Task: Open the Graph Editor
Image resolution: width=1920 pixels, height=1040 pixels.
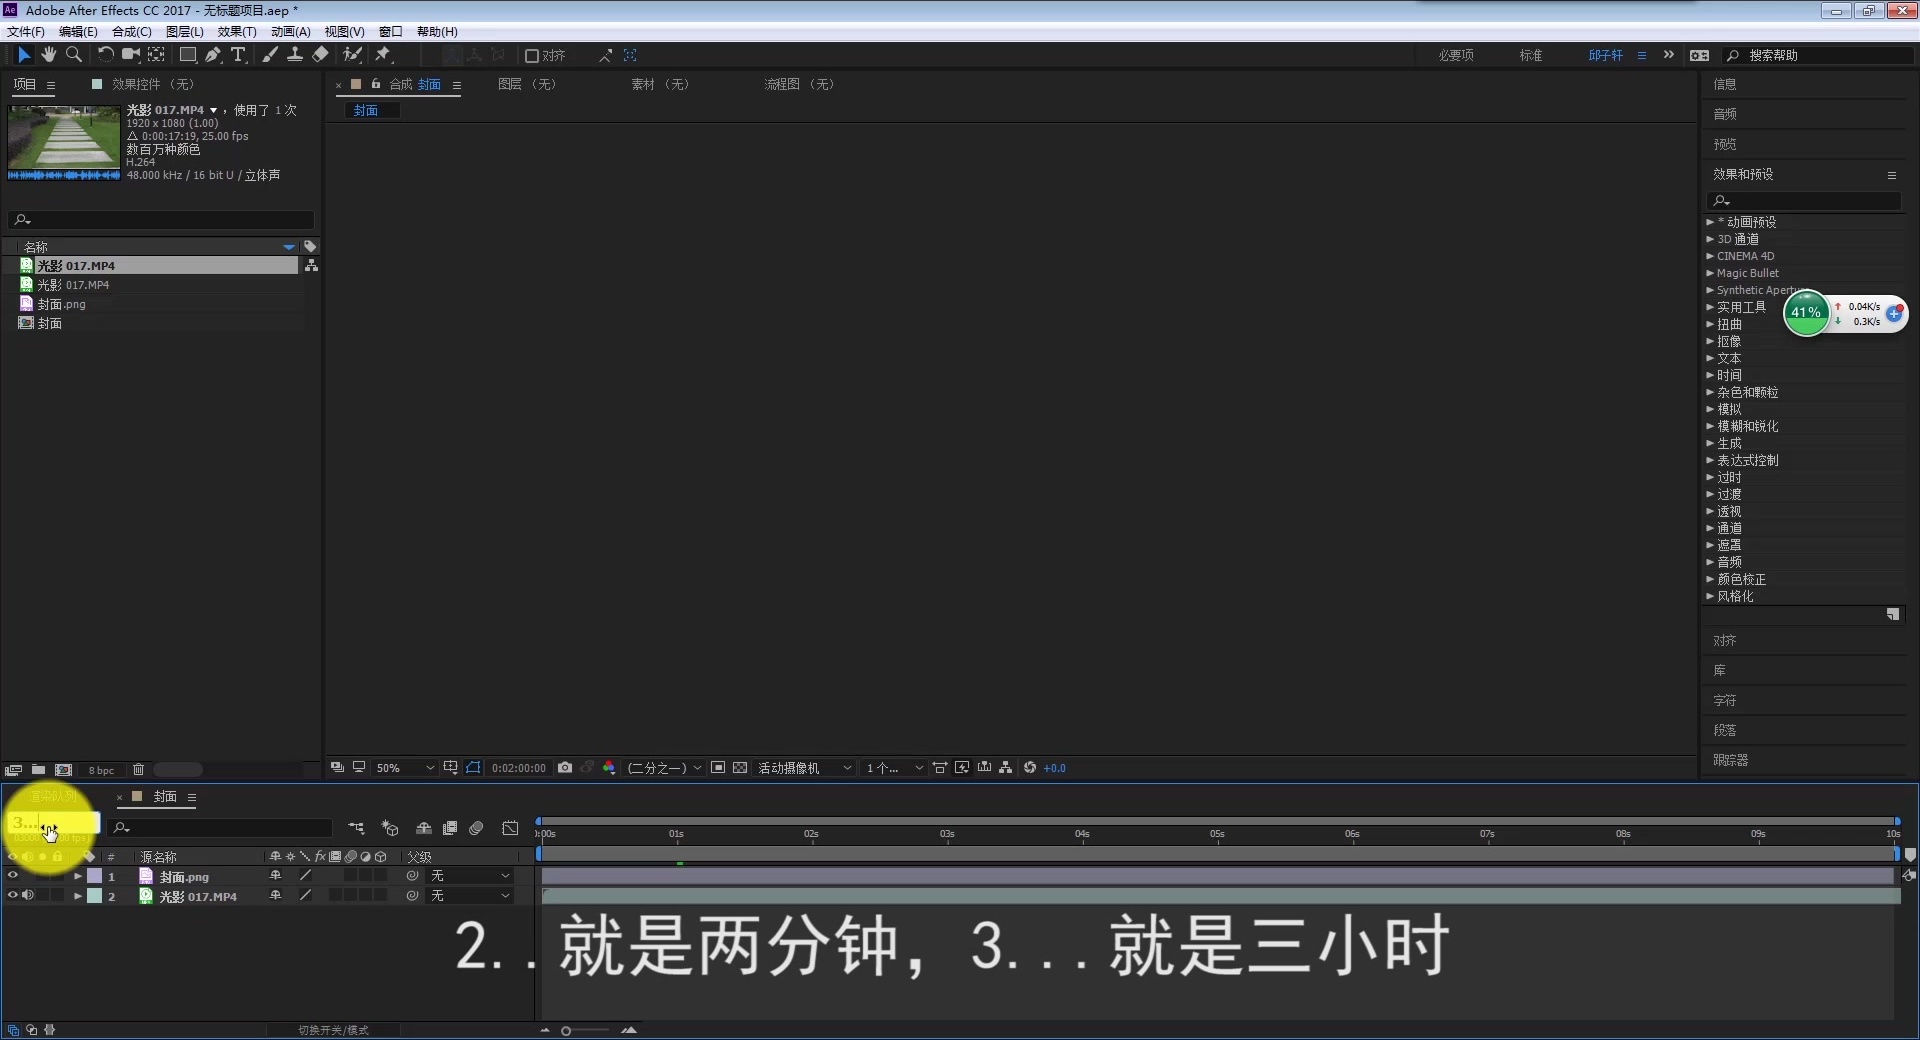Action: (x=511, y=828)
